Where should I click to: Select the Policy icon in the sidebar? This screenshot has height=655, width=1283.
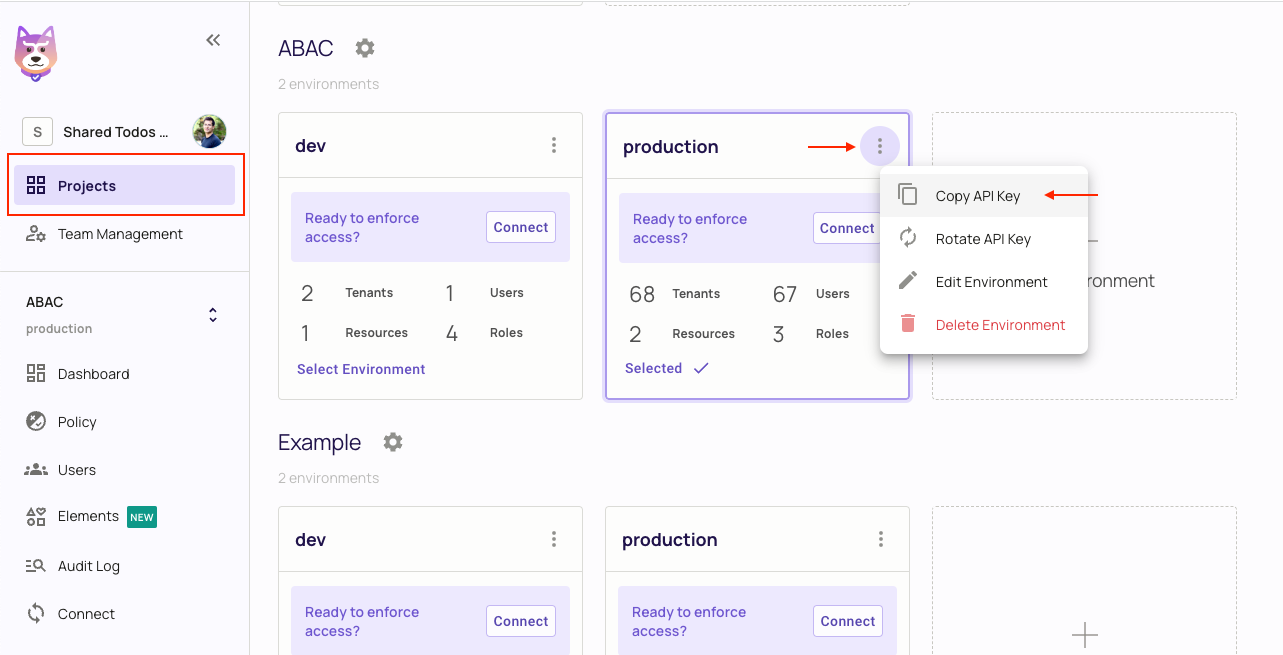point(35,421)
